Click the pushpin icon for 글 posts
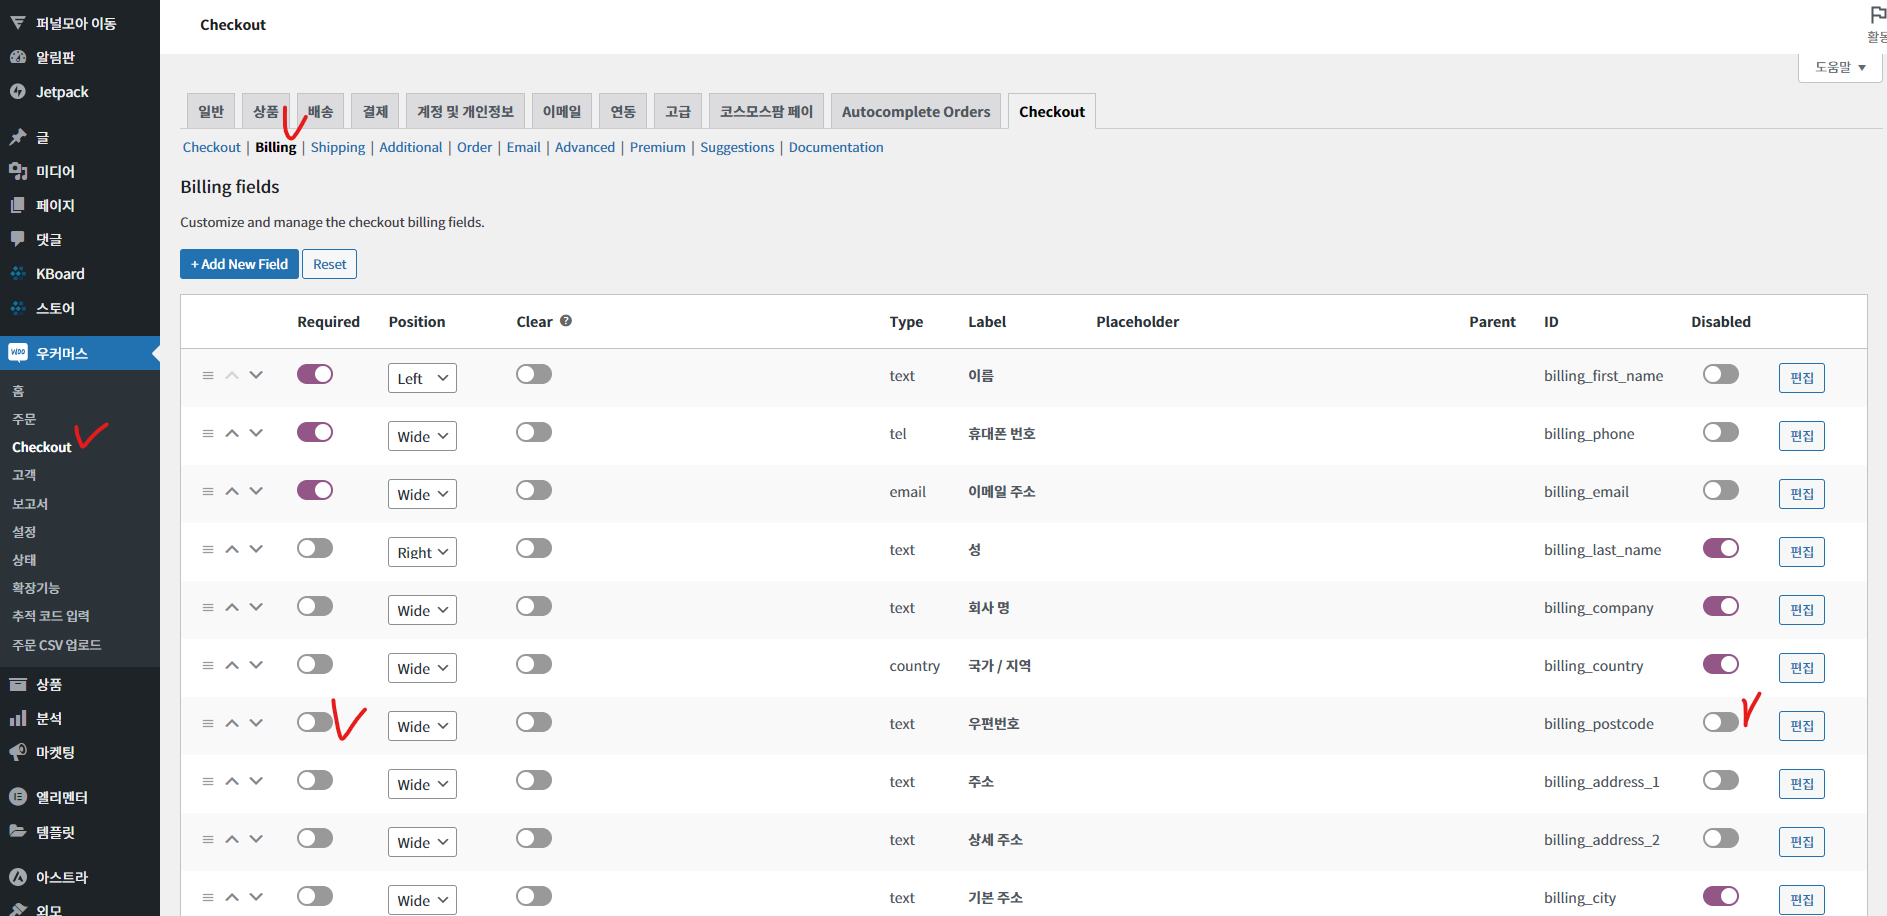The width and height of the screenshot is (1887, 916). [x=18, y=137]
